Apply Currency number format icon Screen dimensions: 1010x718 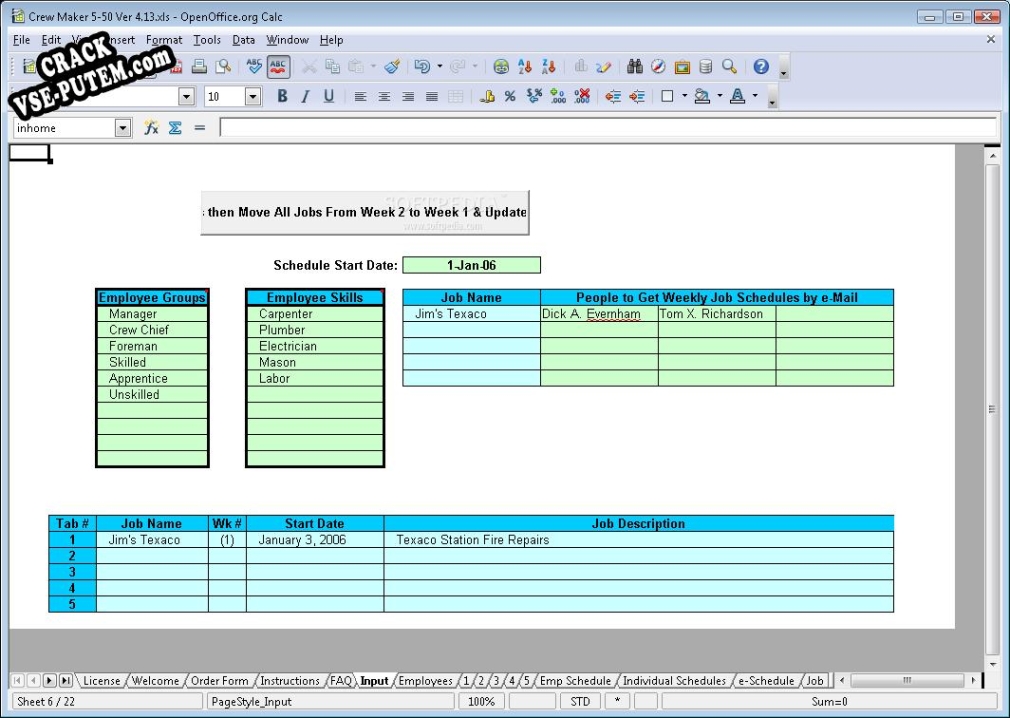487,96
